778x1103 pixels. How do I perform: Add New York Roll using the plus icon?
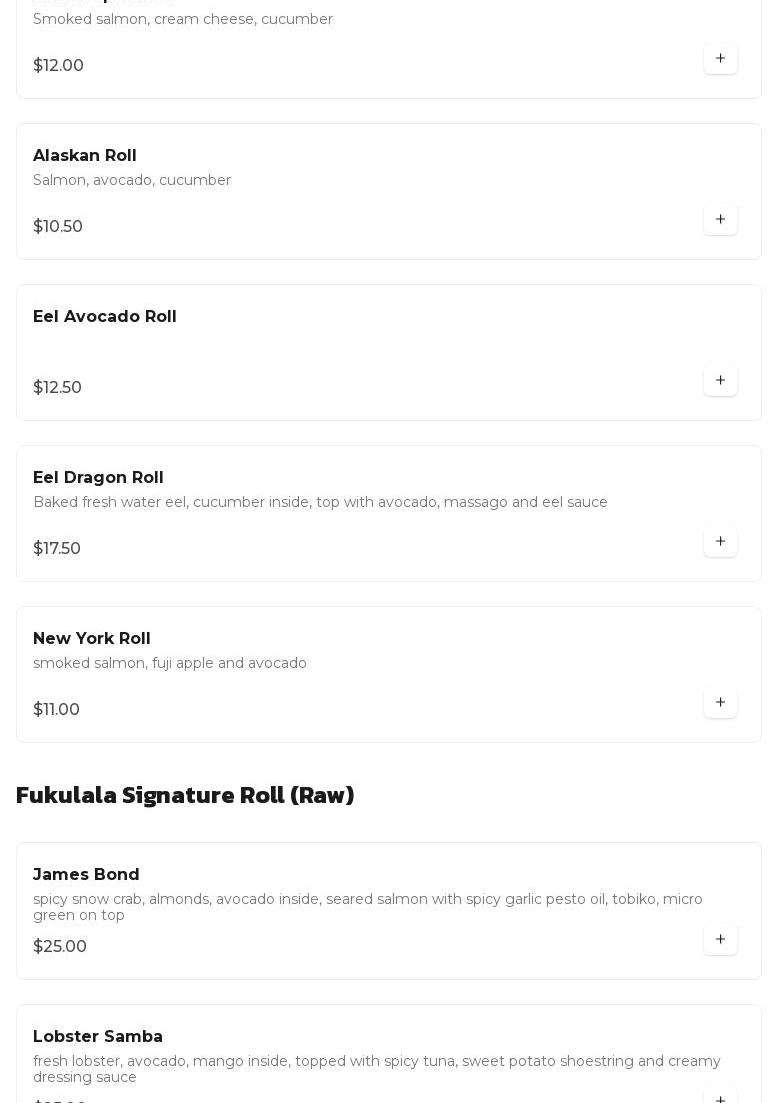pos(720,703)
